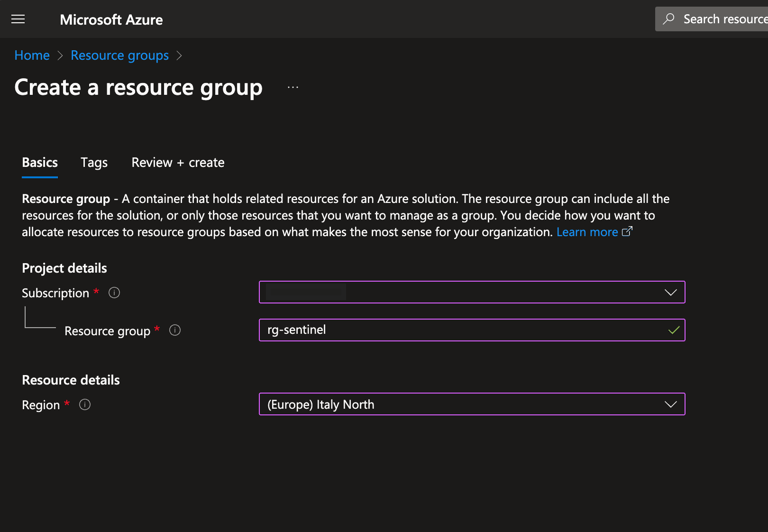Open the hamburger portal menu
Image resolution: width=768 pixels, height=532 pixels.
(18, 19)
